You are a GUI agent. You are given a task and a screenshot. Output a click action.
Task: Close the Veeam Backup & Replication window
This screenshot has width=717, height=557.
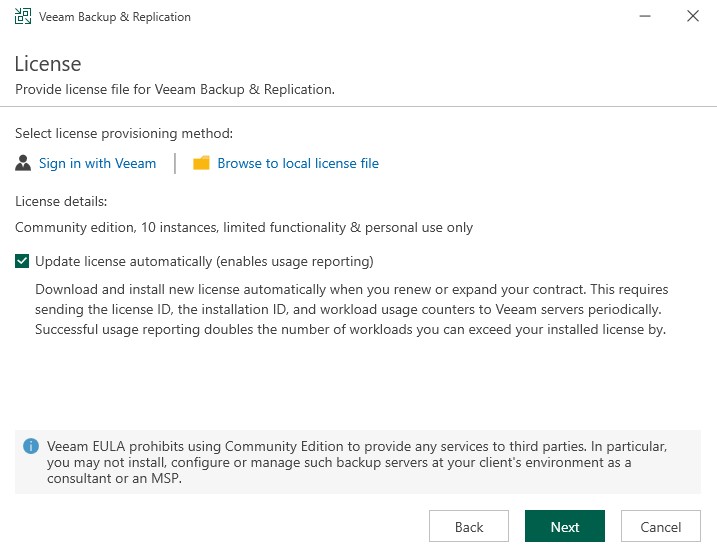[692, 17]
